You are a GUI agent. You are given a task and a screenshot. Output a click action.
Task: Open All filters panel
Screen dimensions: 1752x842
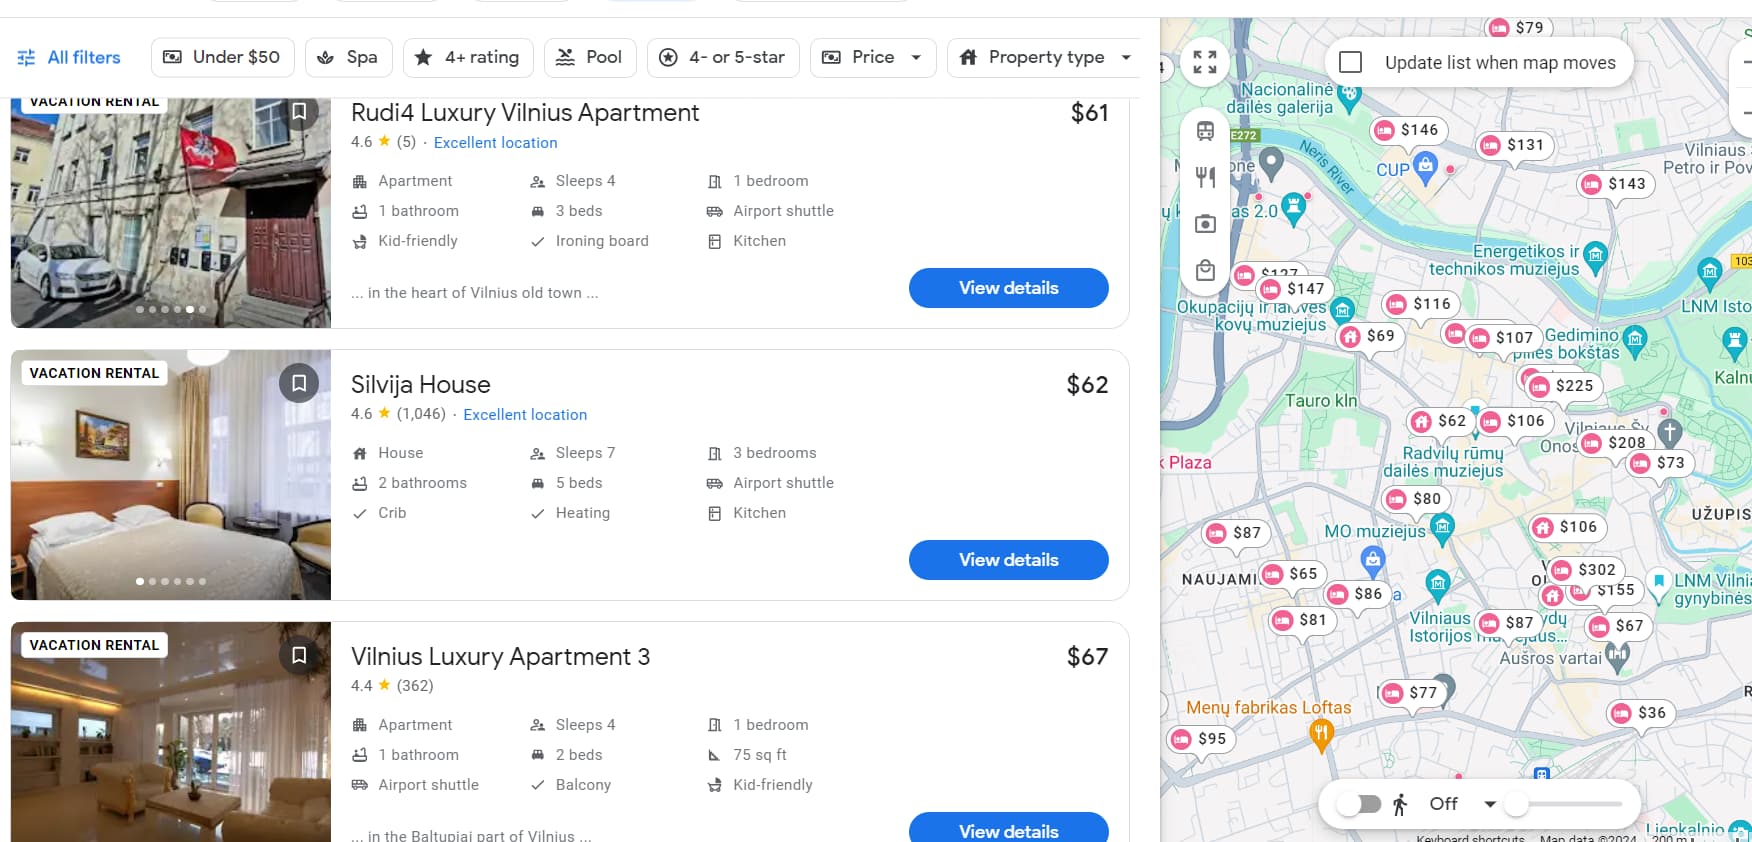tap(69, 58)
